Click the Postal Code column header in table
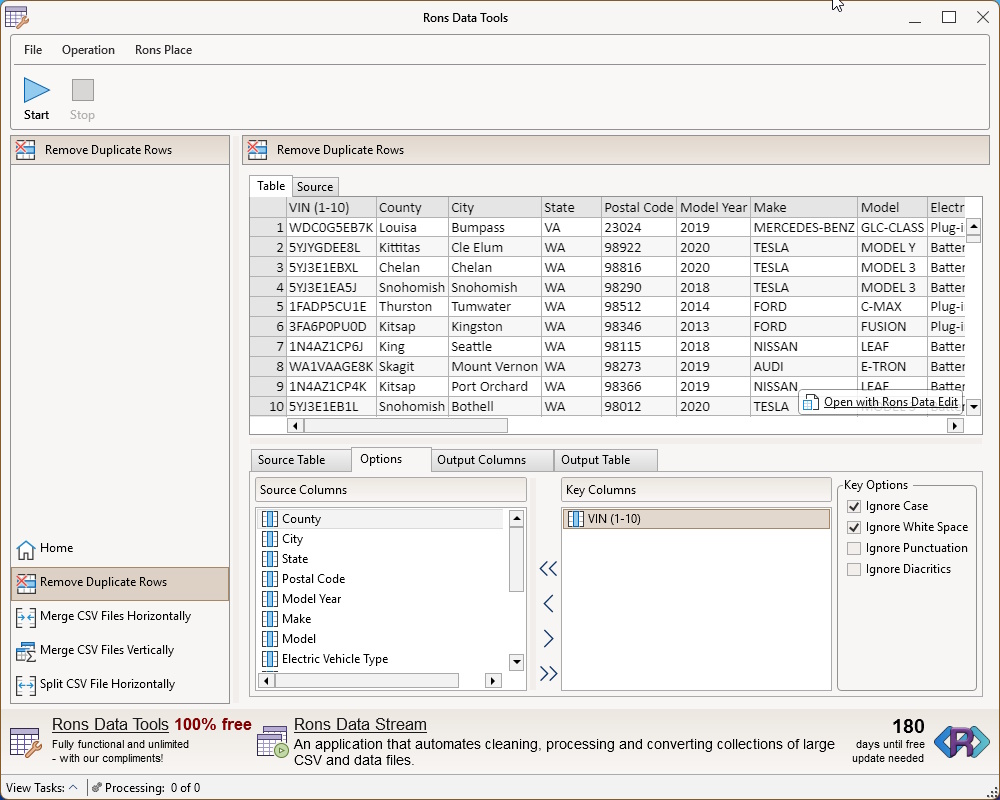 tap(639, 207)
